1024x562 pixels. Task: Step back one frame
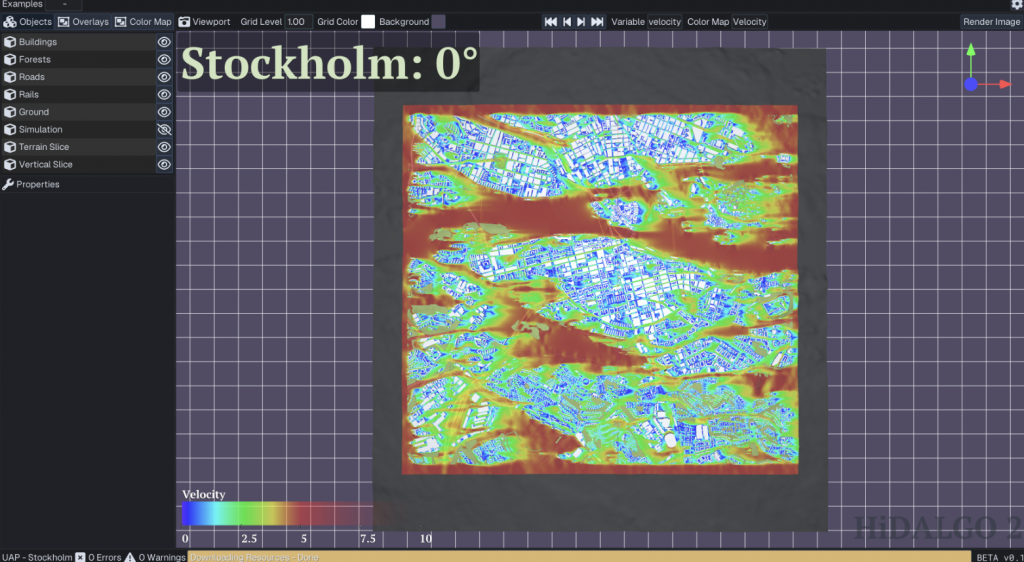click(567, 22)
